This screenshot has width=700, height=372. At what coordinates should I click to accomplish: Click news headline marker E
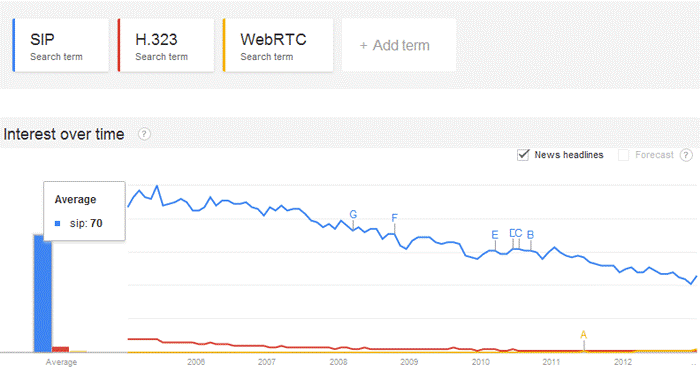[x=495, y=235]
